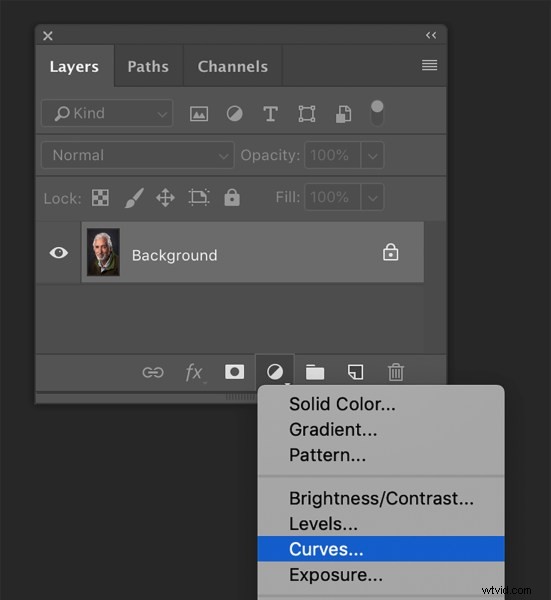Screen dimensions: 551x600
Task: Filter for type layers icon
Action: tap(270, 114)
